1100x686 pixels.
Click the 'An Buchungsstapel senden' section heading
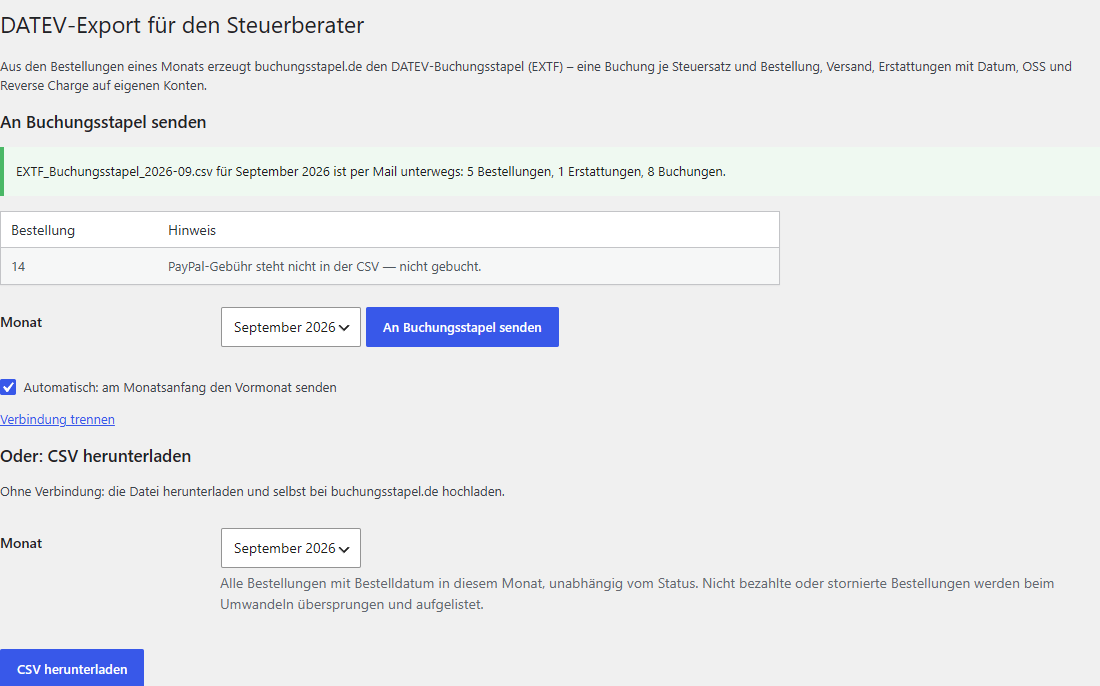[x=103, y=122]
